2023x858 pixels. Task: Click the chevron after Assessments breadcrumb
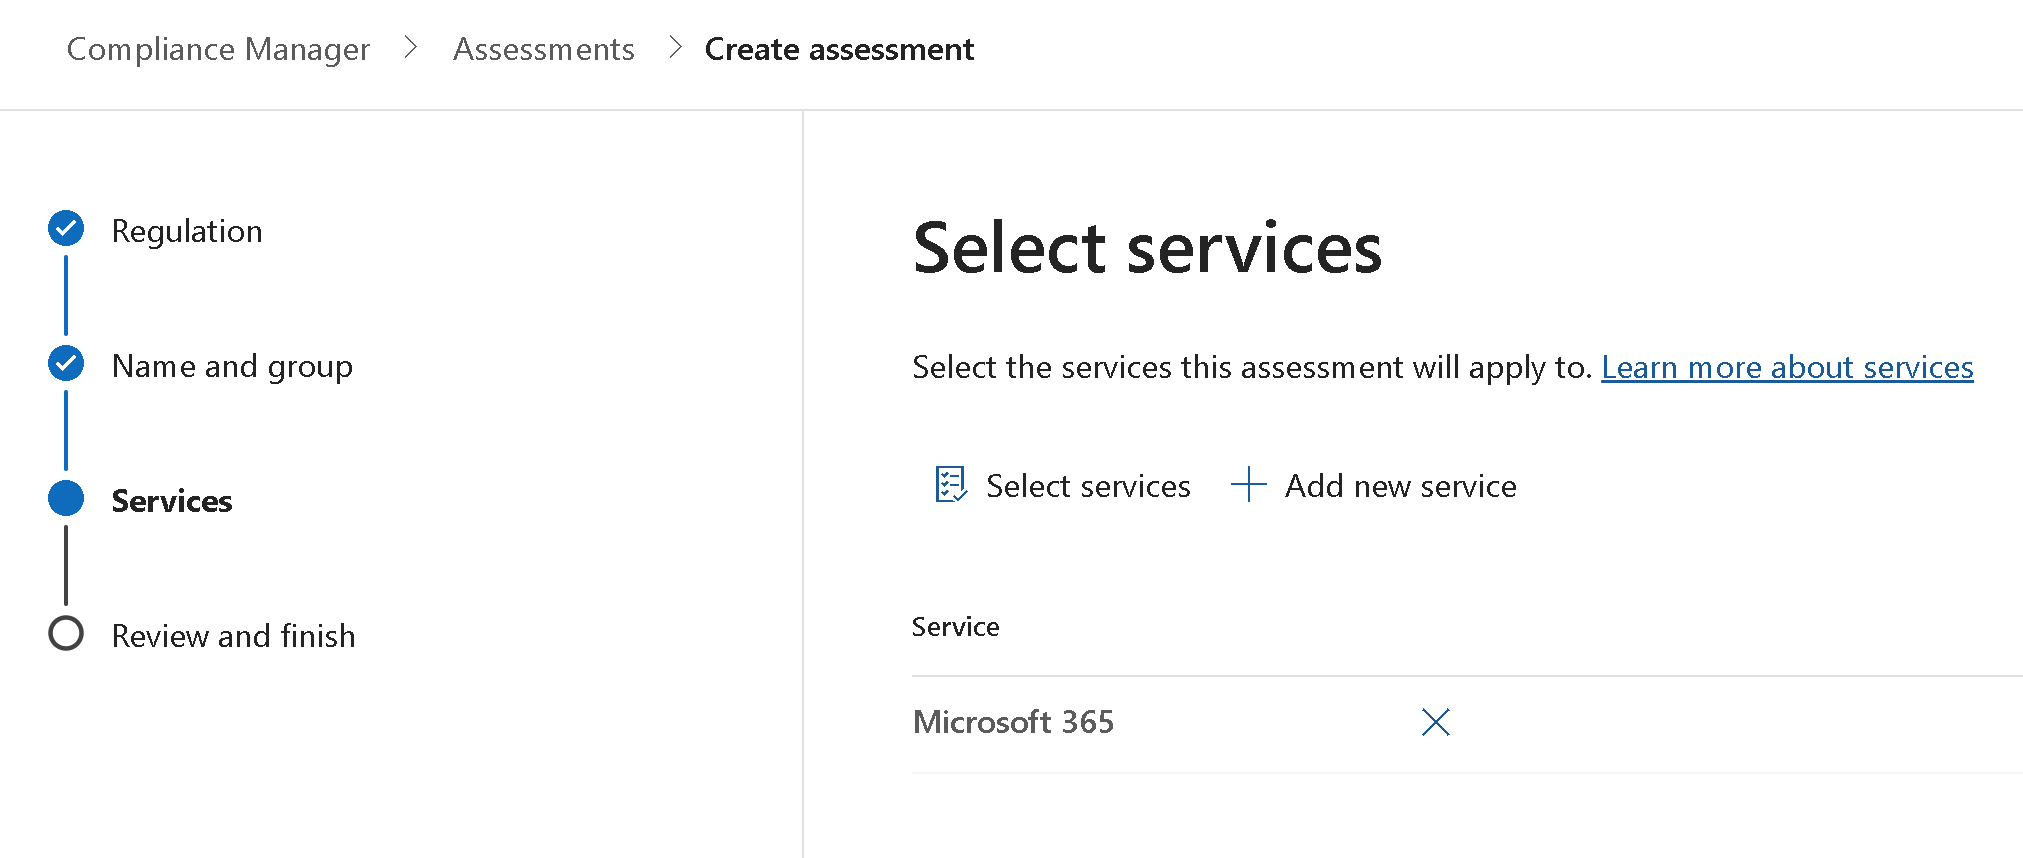675,48
